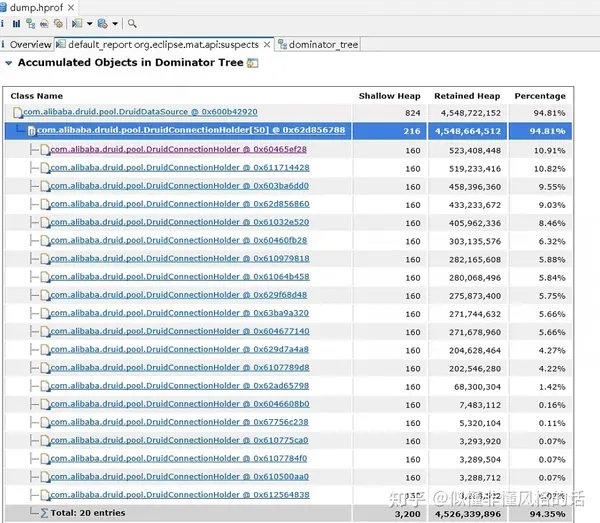Open DruidConnectionHolder @ 0x6107789d8 link
This screenshot has height=523, width=600.
tap(180, 368)
